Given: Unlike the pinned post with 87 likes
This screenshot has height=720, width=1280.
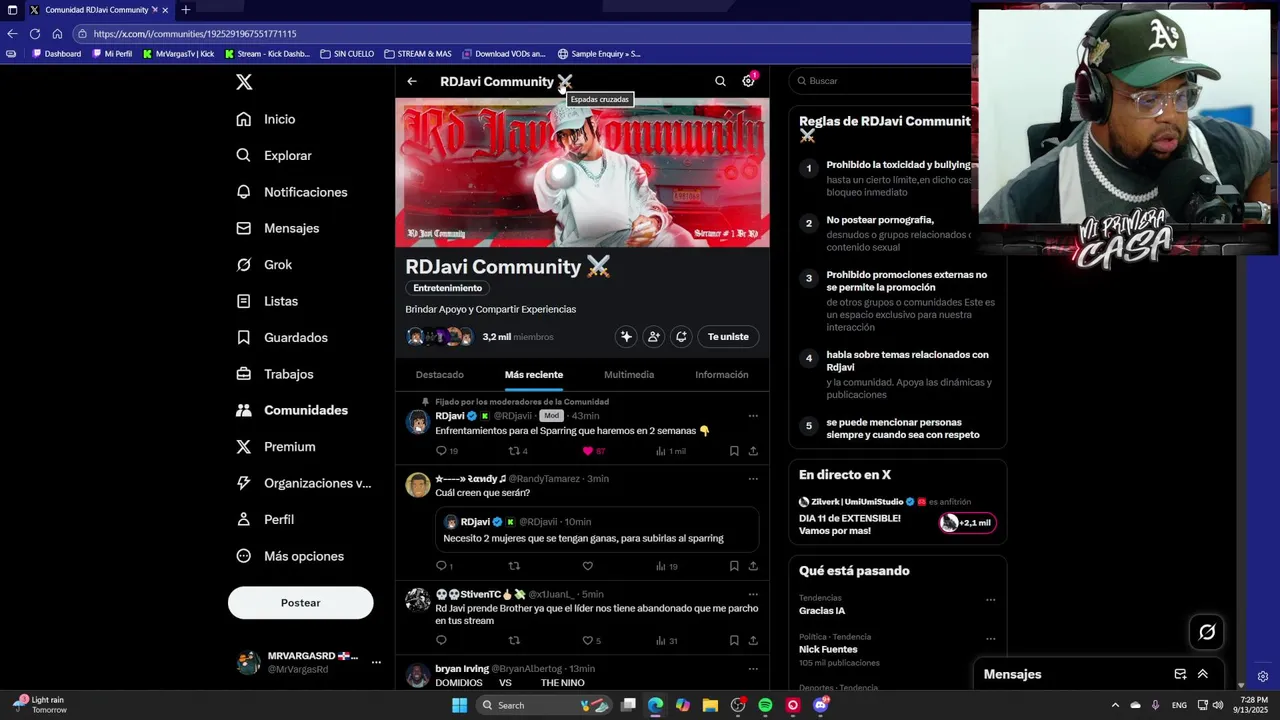Looking at the screenshot, I should click(588, 451).
